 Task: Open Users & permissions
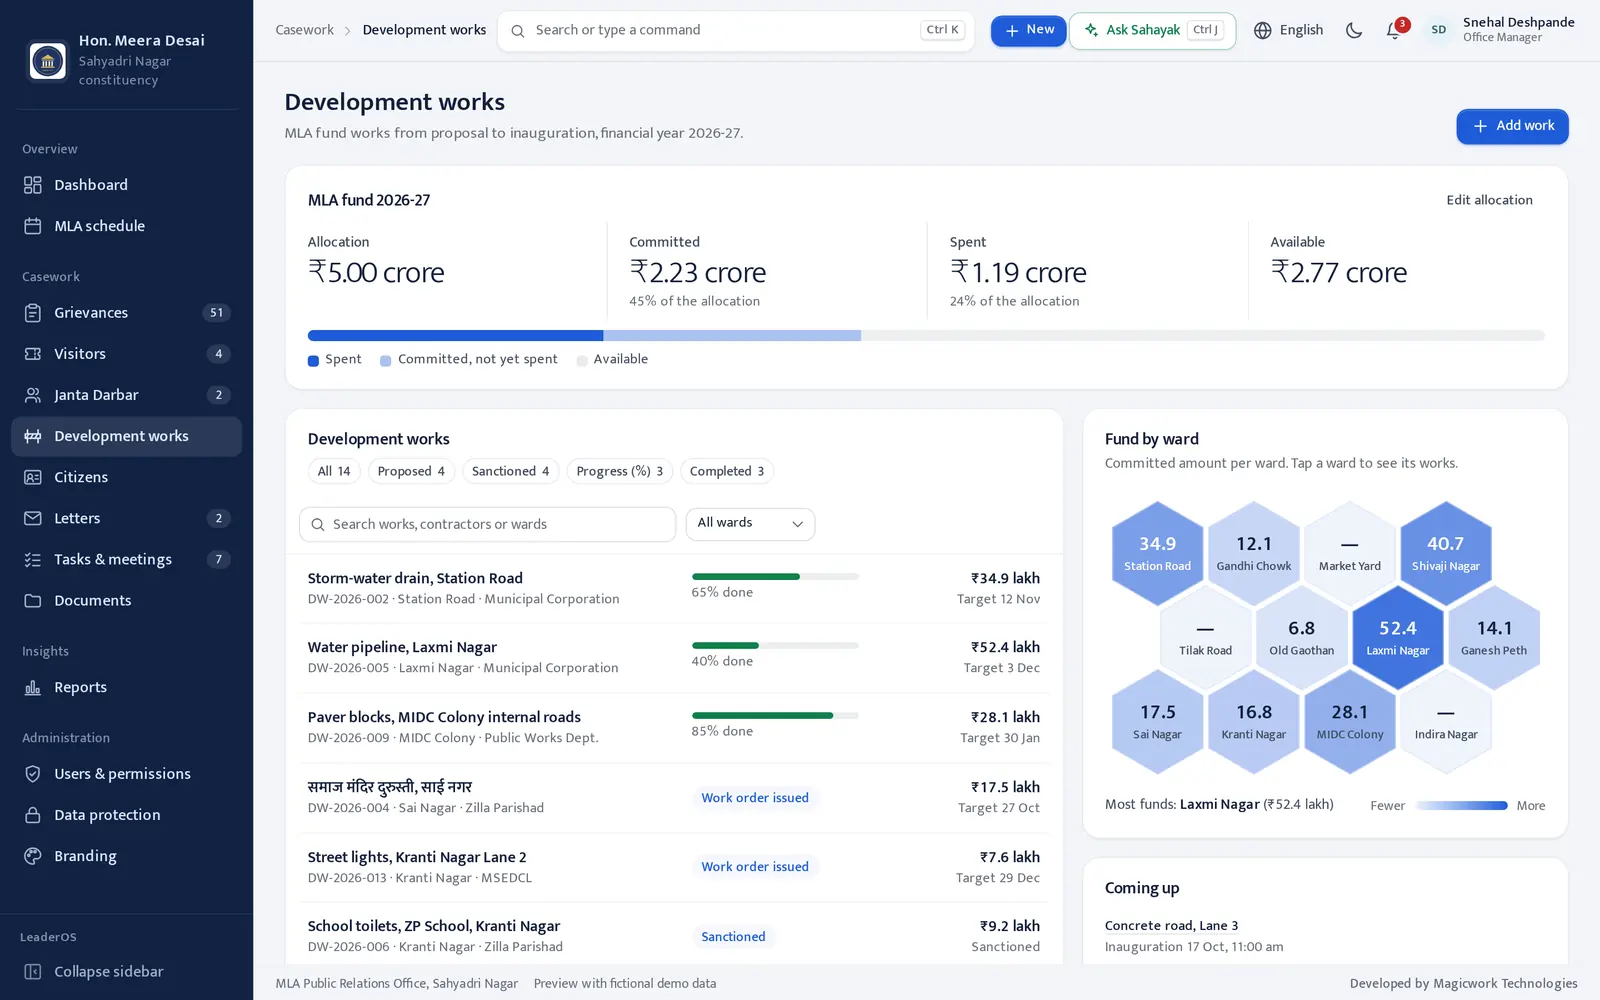[126, 774]
